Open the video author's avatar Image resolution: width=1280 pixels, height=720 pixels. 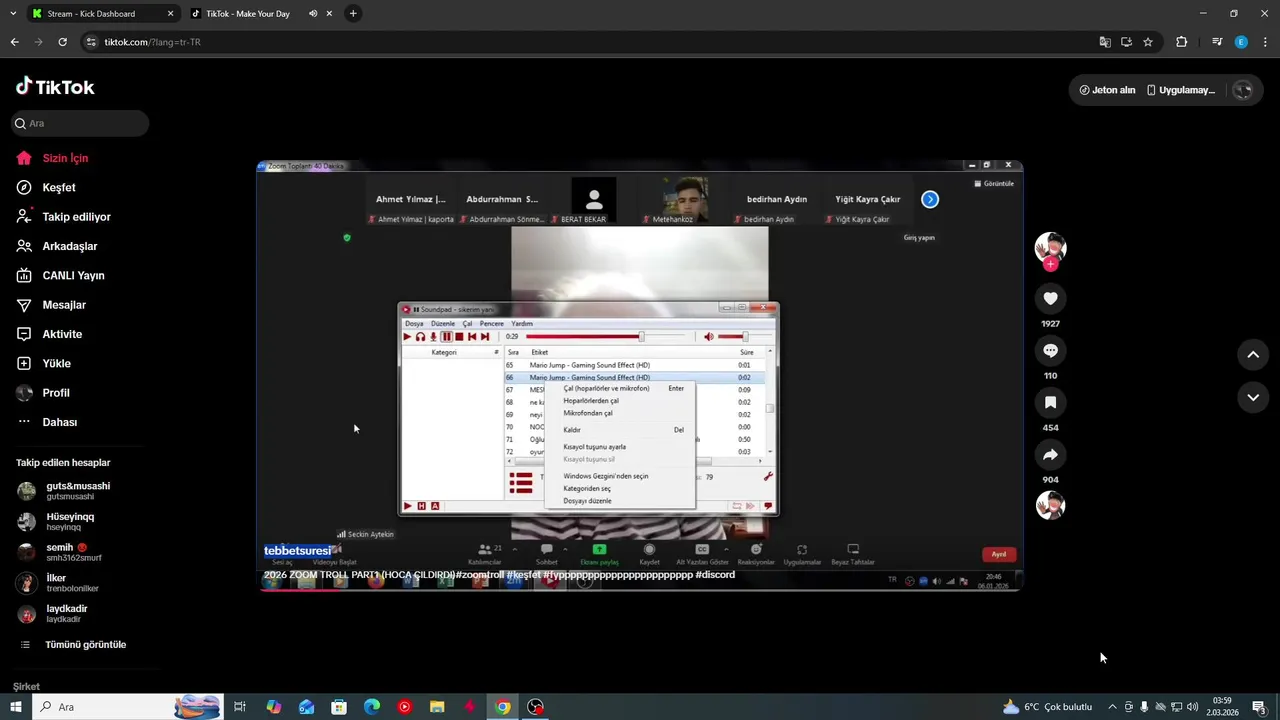1050,248
